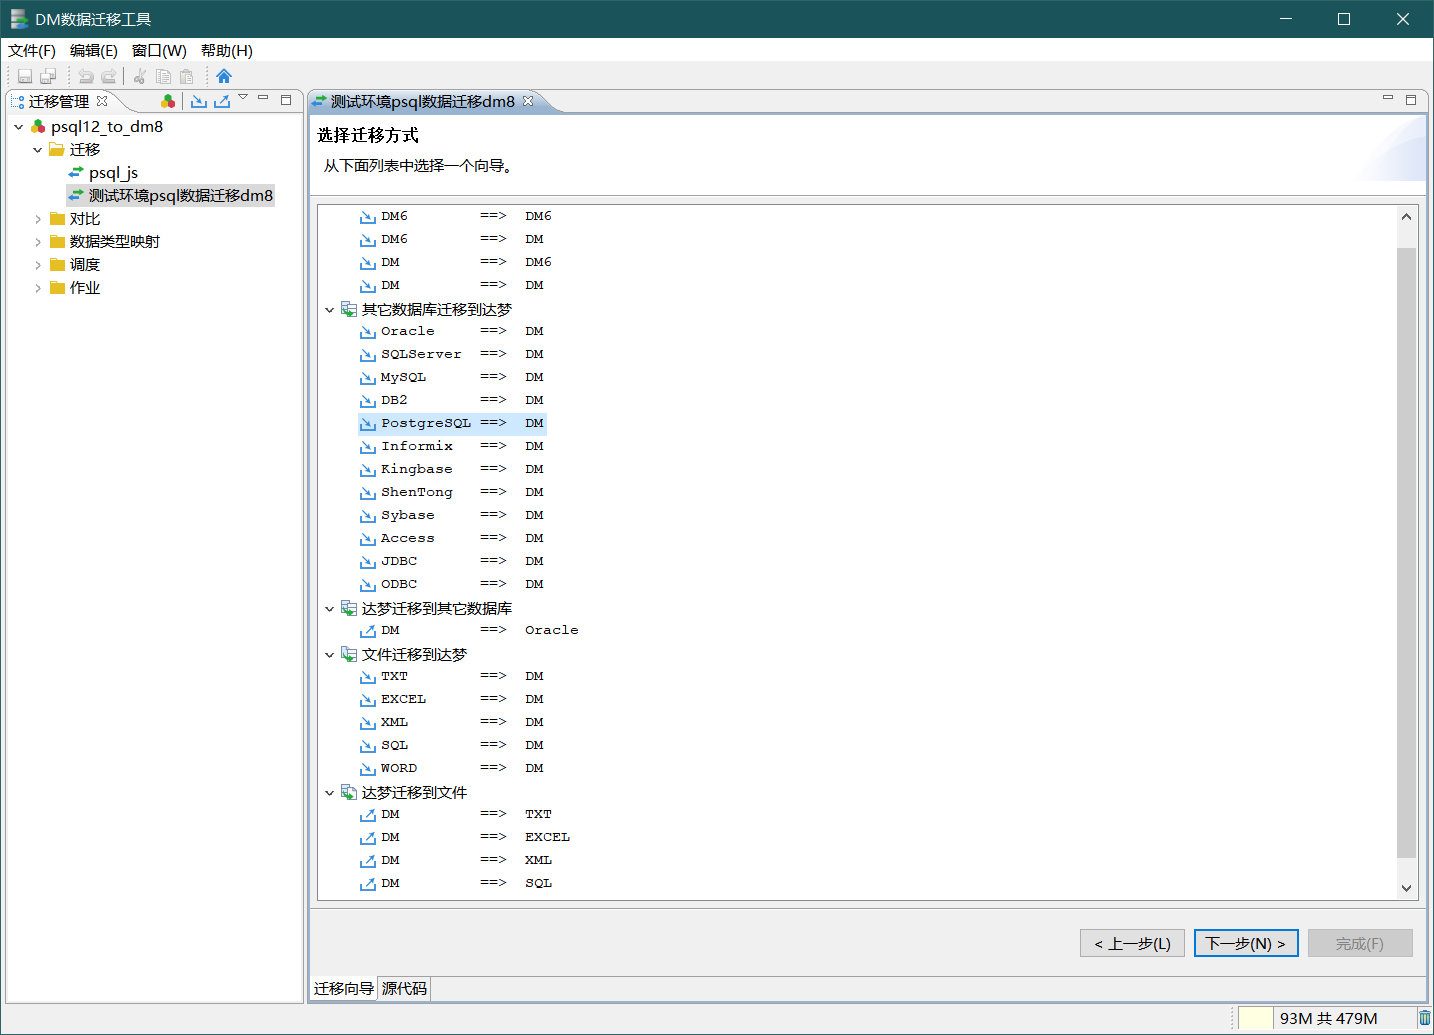
Task: Expand the 作业 folder
Action: [x=38, y=288]
